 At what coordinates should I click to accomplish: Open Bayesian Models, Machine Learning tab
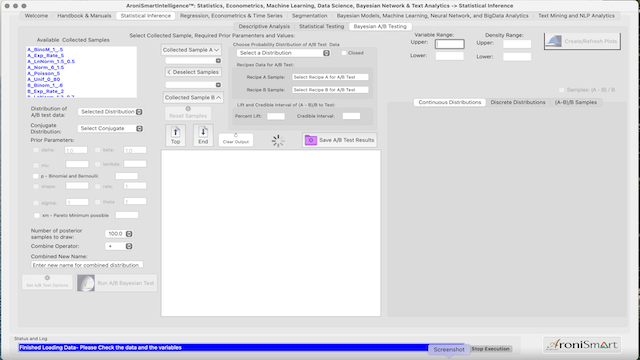(x=432, y=16)
